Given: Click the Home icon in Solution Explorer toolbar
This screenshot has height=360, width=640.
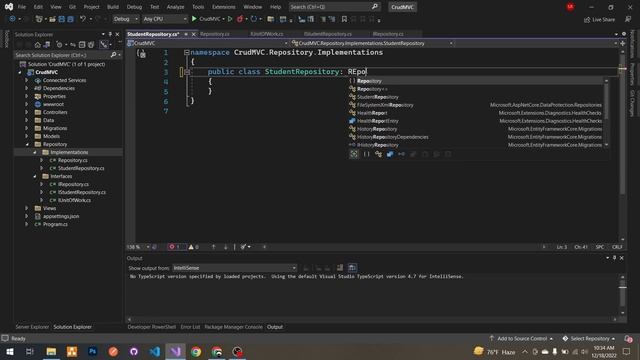Looking at the screenshot, I should [x=38, y=44].
